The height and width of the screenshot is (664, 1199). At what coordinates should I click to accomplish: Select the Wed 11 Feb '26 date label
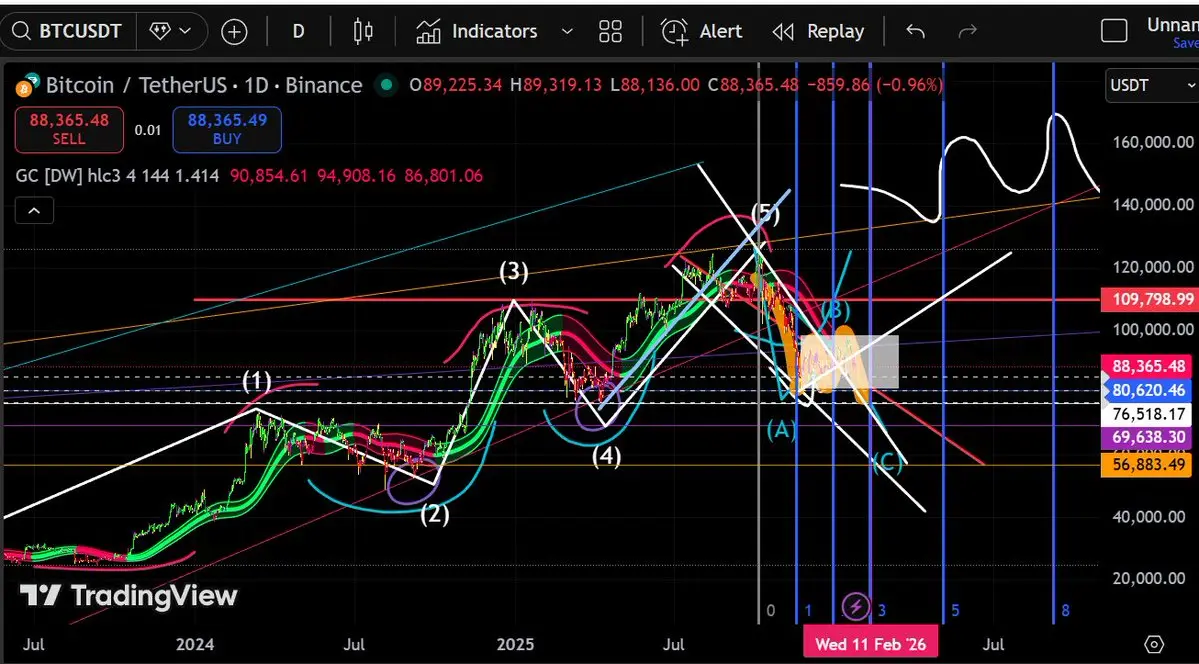pyautogui.click(x=870, y=644)
